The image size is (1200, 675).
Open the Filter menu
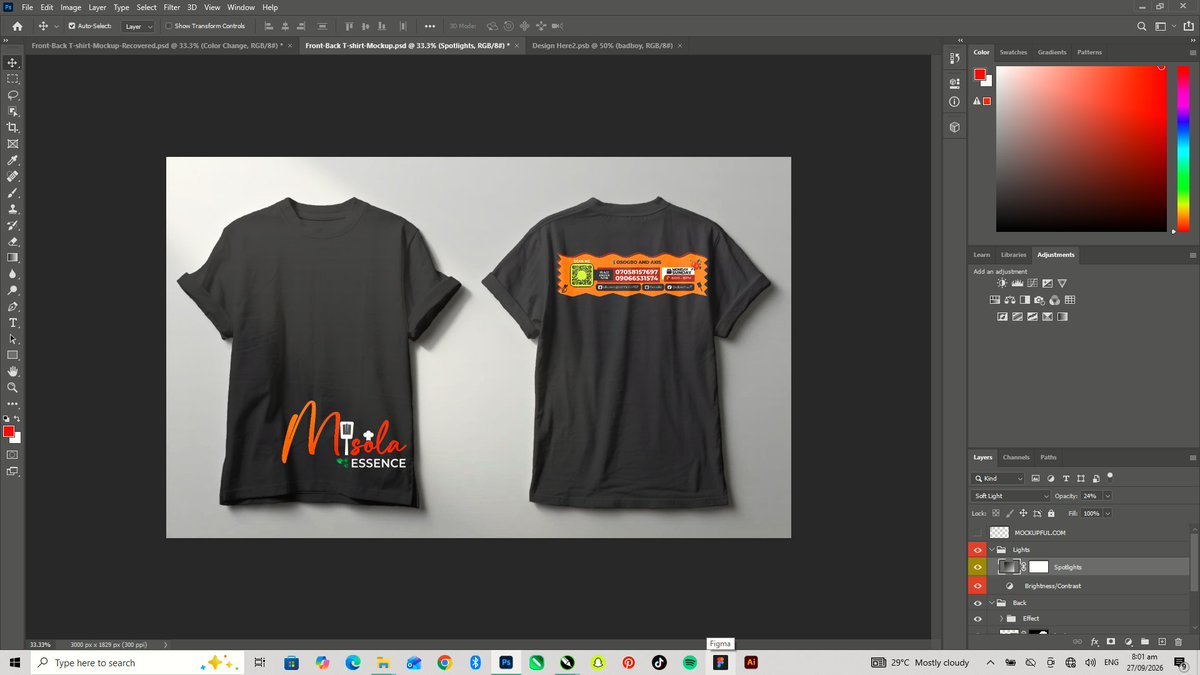[x=172, y=7]
